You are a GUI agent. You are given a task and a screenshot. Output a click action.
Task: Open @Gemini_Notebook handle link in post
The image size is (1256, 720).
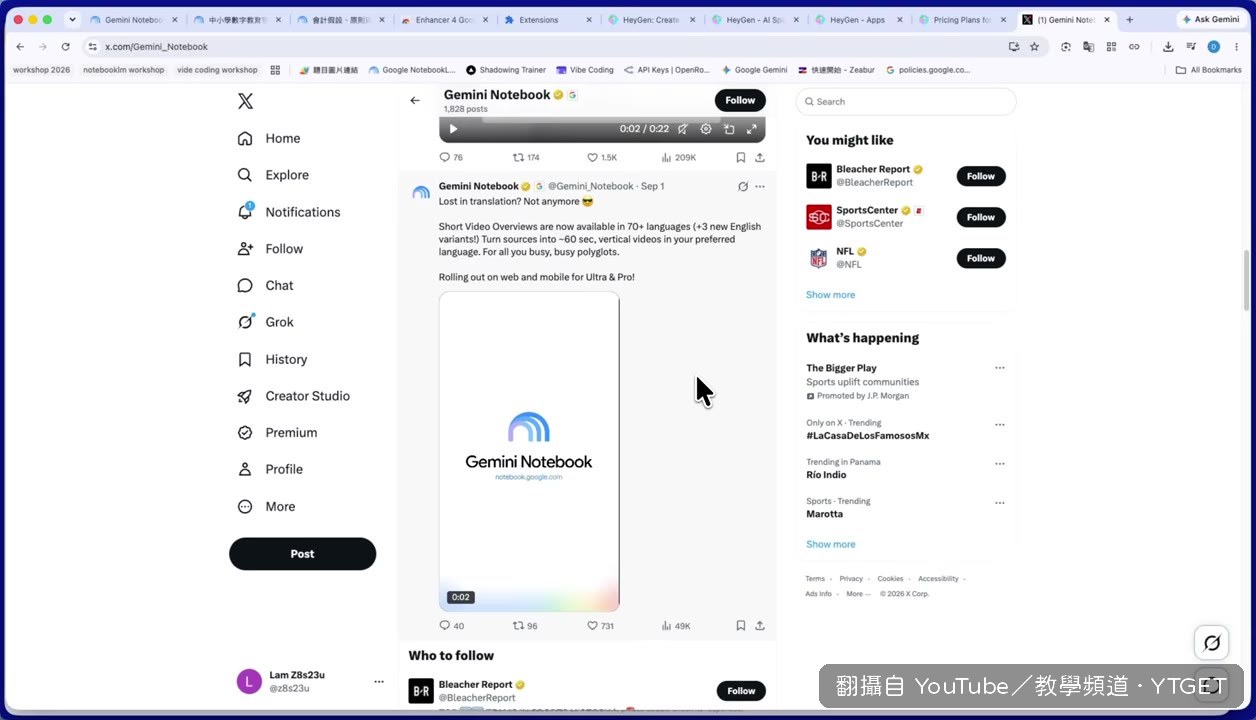[591, 186]
